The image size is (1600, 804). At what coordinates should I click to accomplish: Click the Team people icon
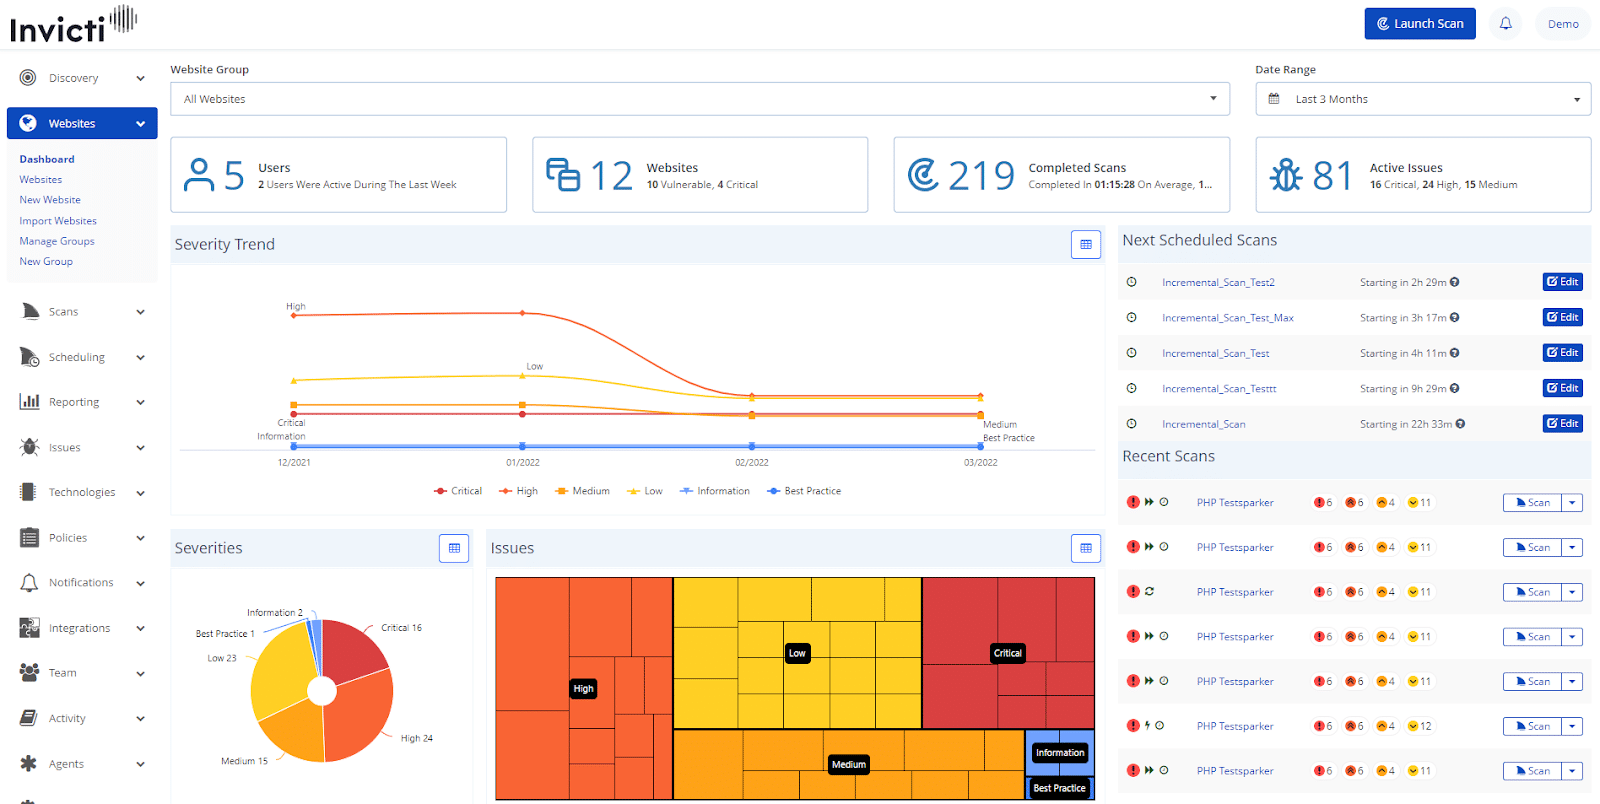29,673
